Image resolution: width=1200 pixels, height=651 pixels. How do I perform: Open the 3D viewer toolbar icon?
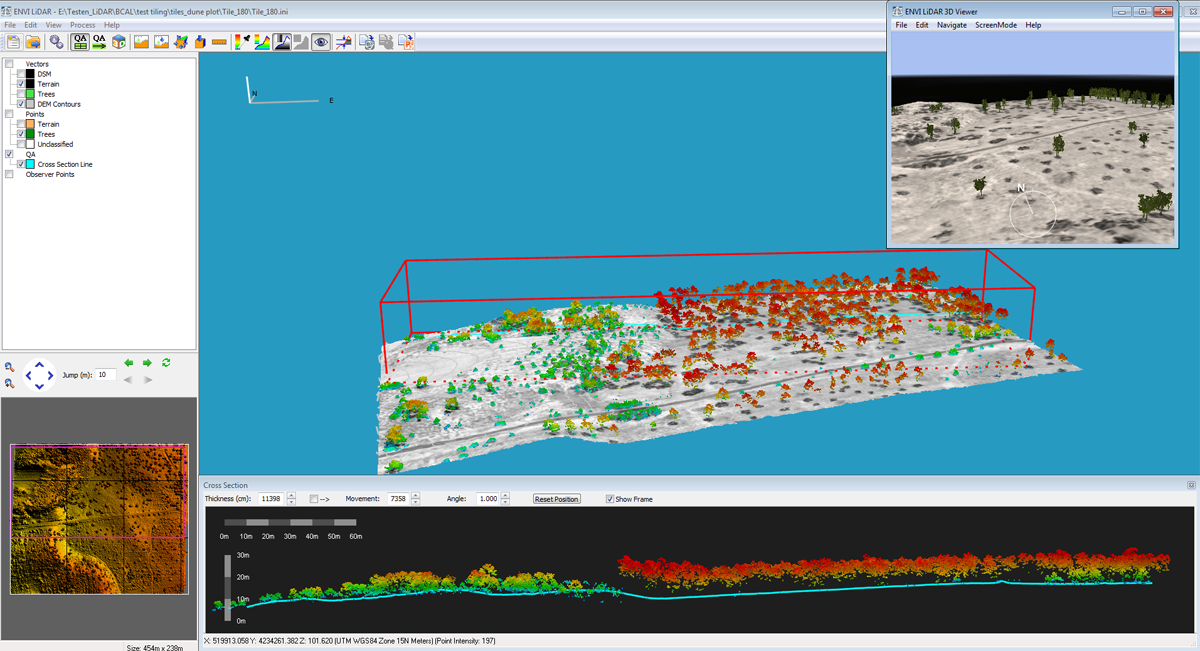[120, 42]
